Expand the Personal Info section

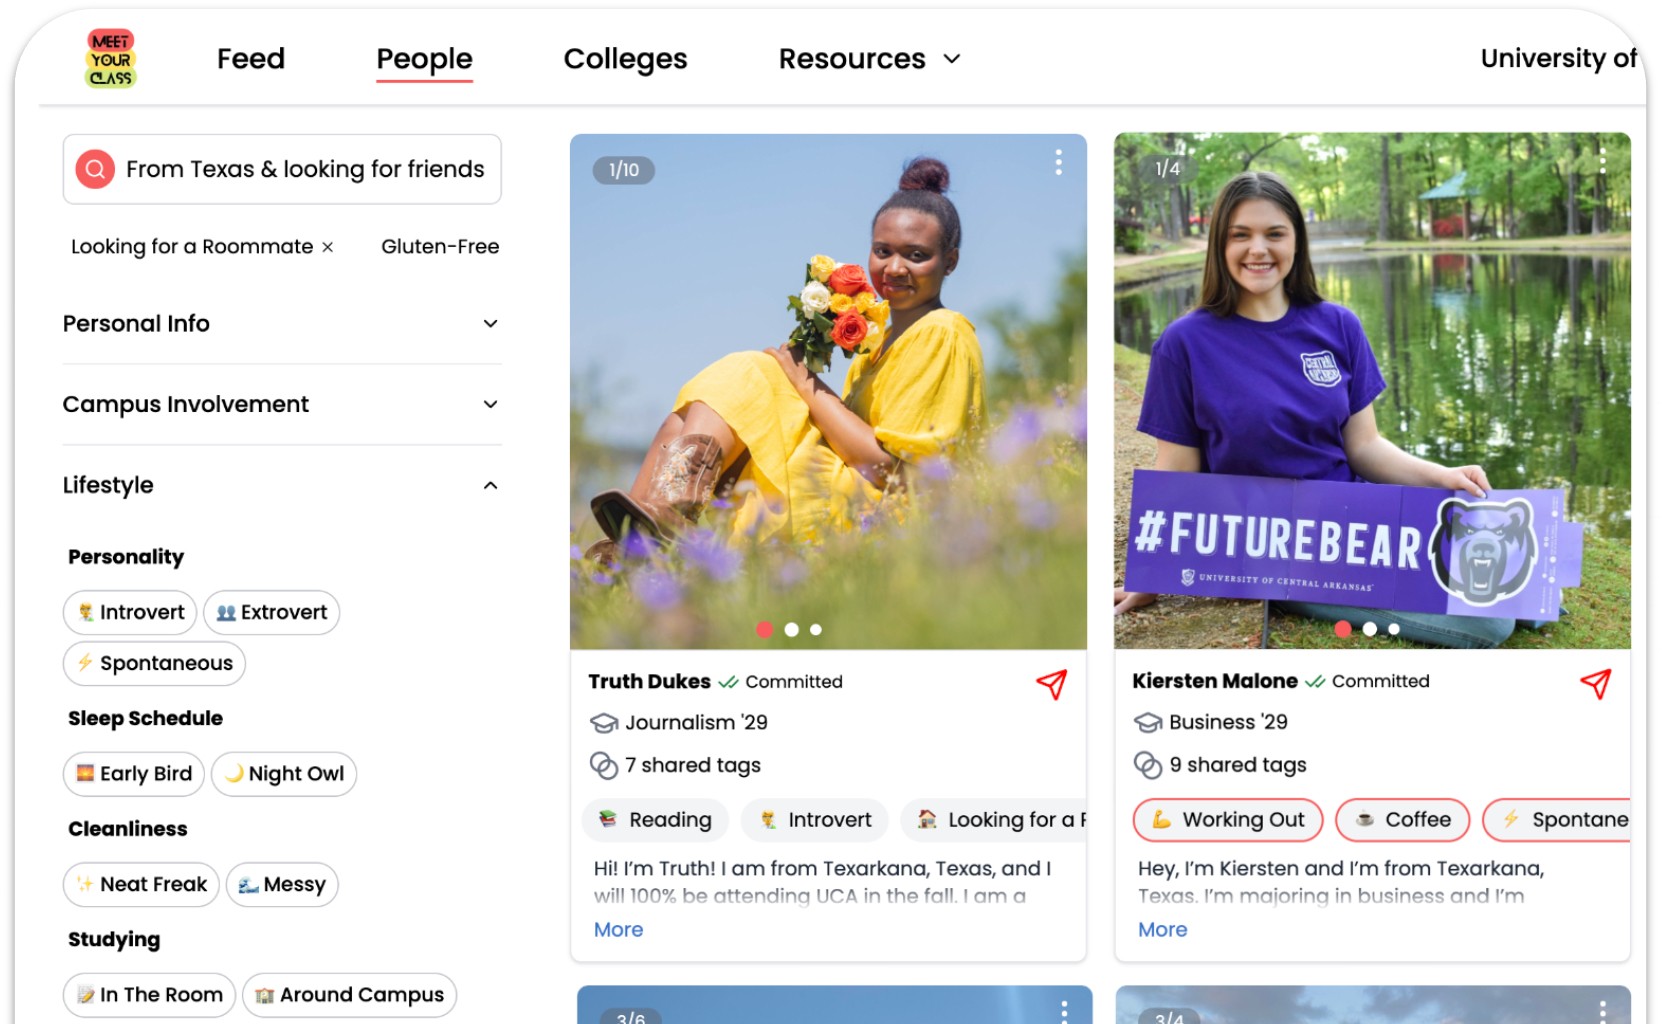point(282,324)
